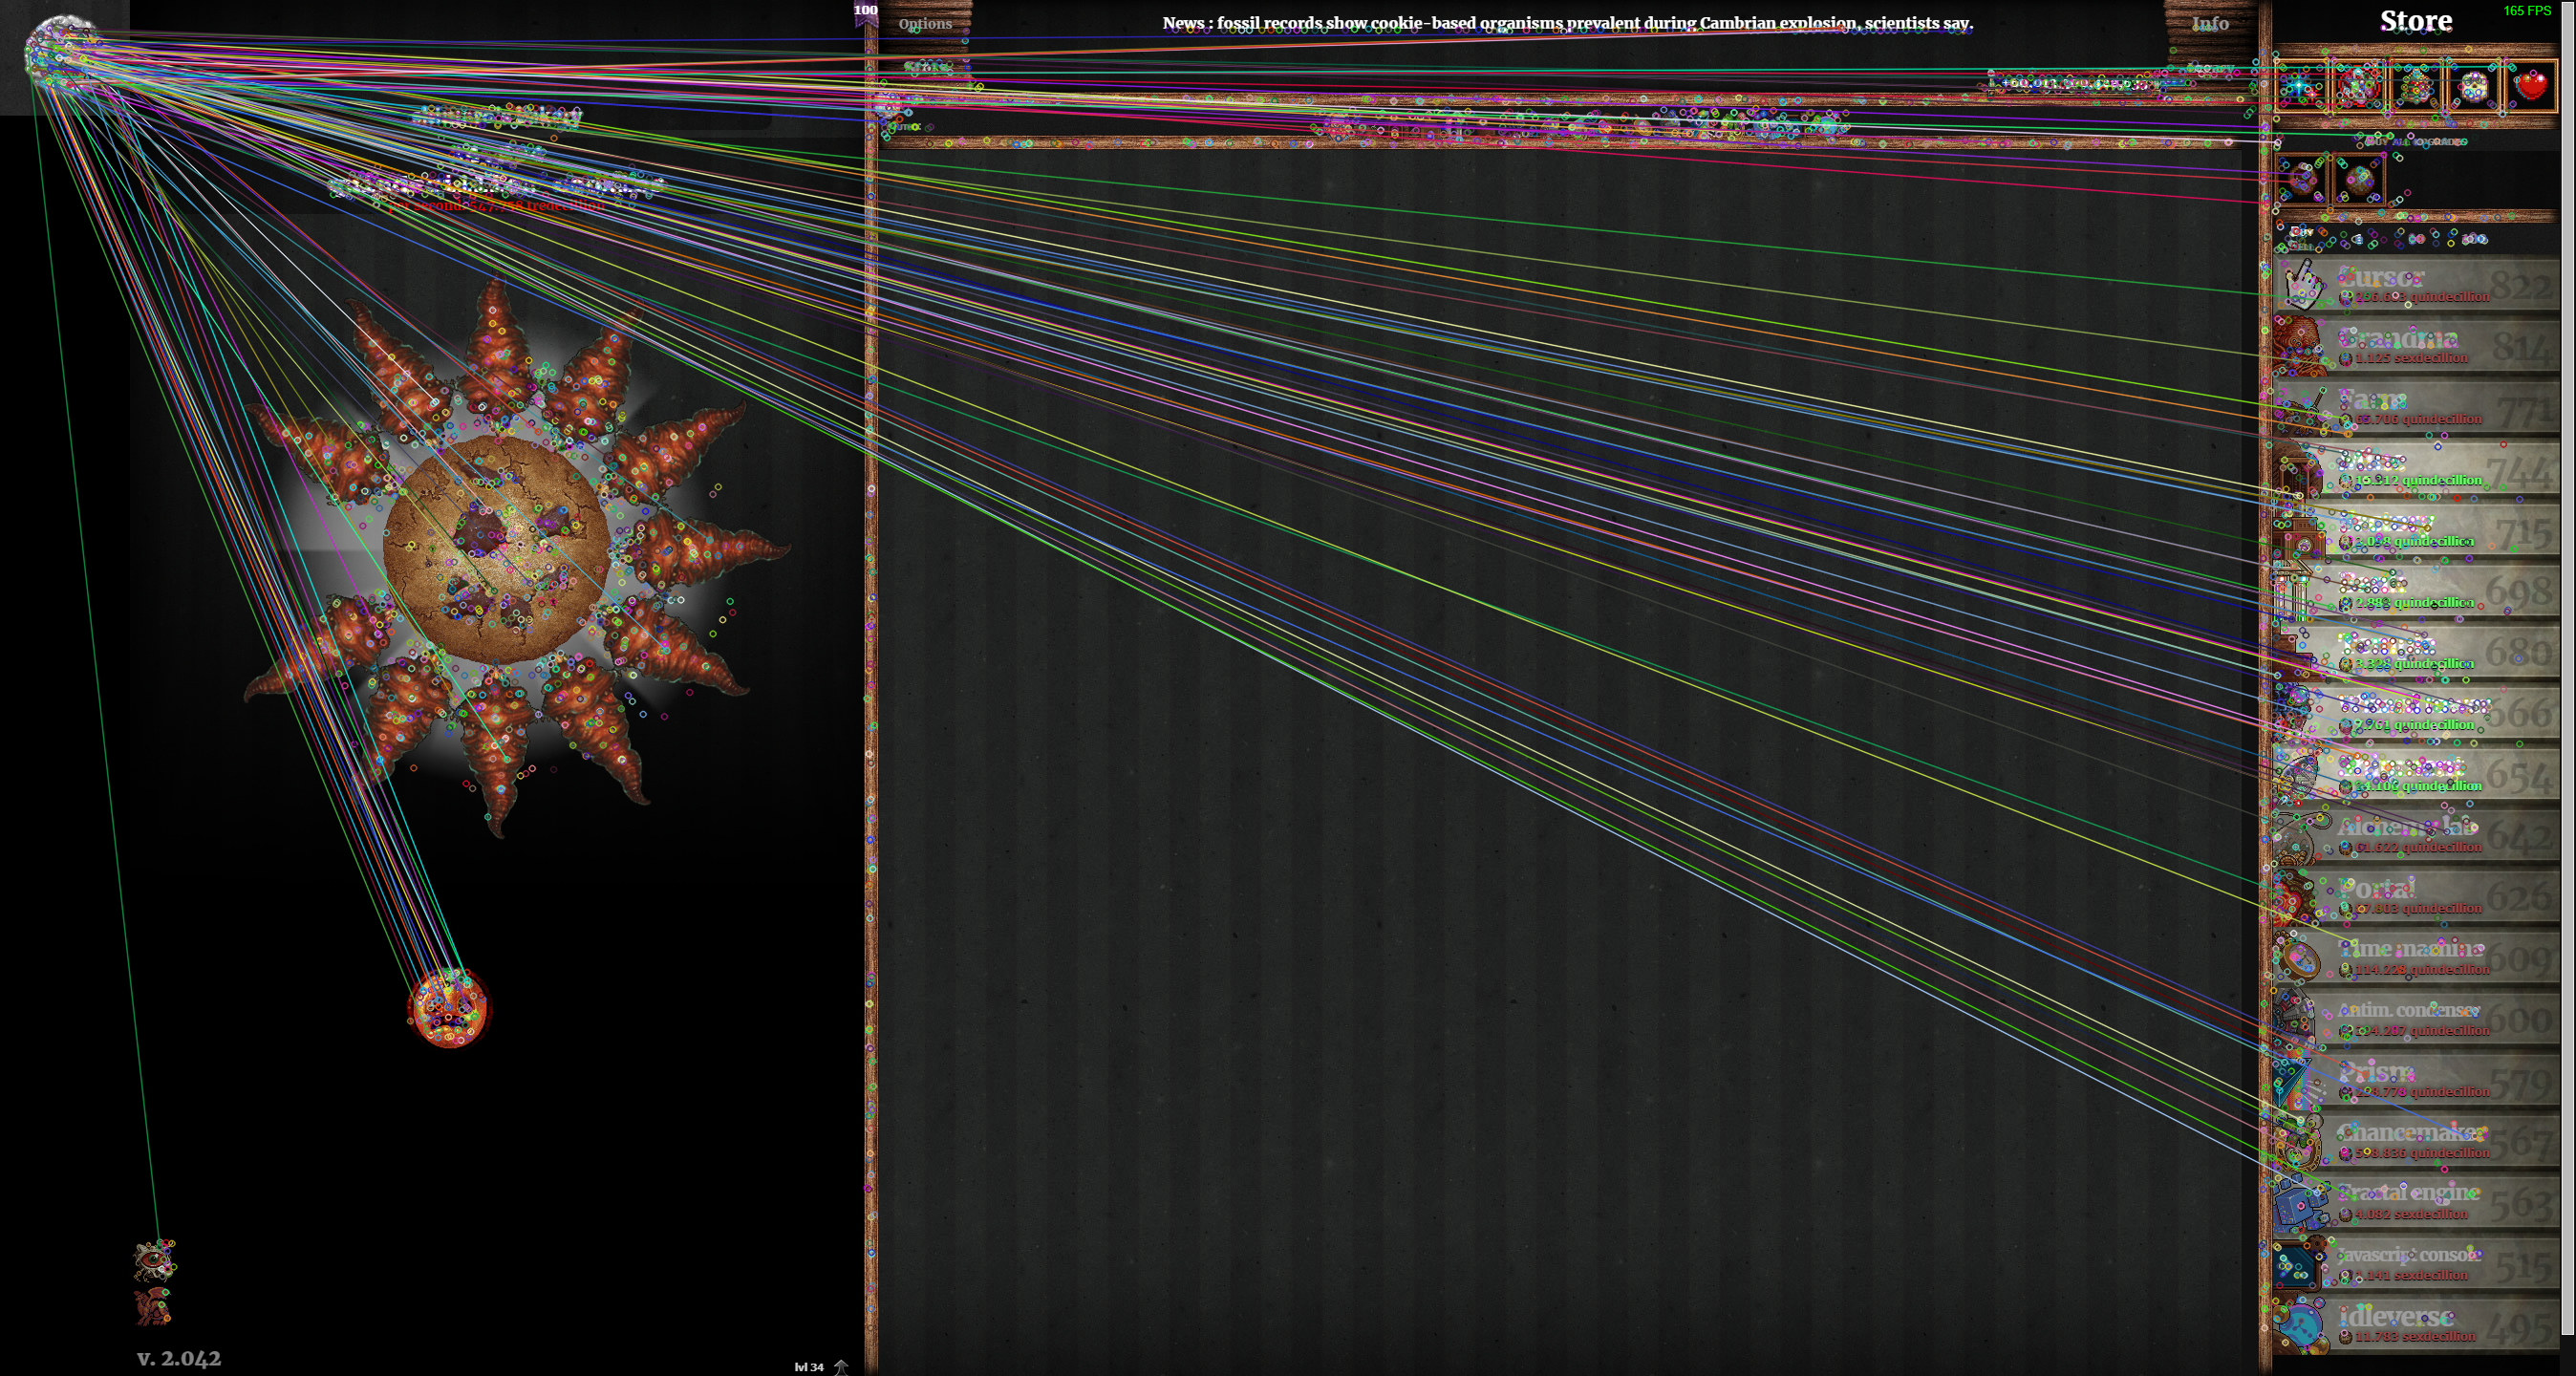The width and height of the screenshot is (2576, 1376).
Task: Click the level up arrow beside lvl 34
Action: click(841, 1366)
